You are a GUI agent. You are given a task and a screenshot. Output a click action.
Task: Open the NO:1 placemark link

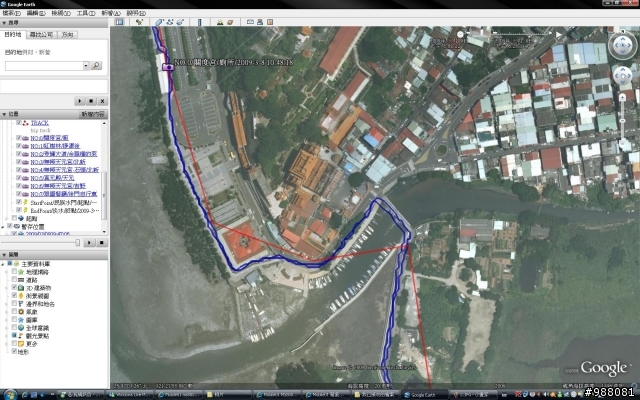[x=55, y=146]
